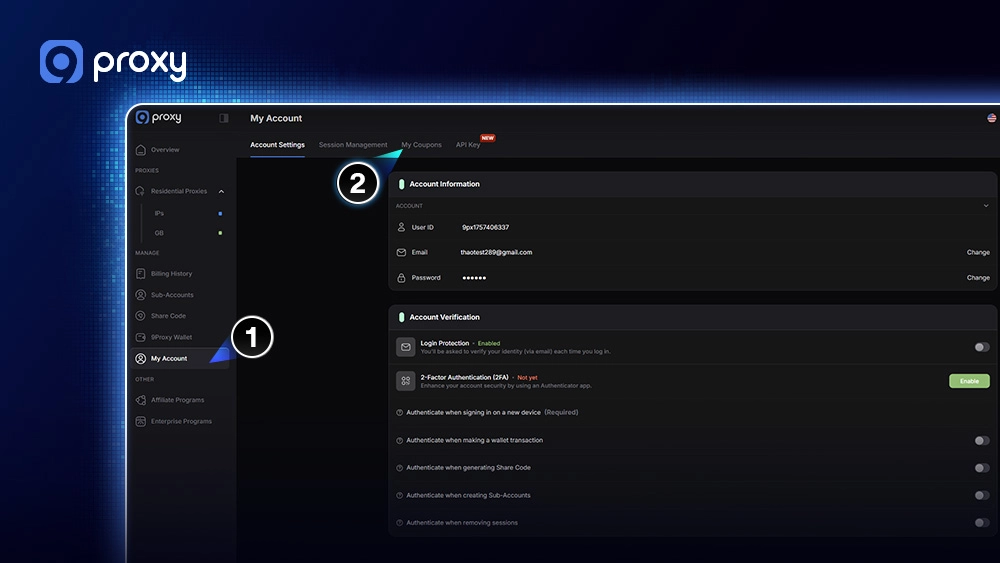Click the Sub-Accounts icon in sidebar
Image resolution: width=1000 pixels, height=563 pixels.
[141, 295]
